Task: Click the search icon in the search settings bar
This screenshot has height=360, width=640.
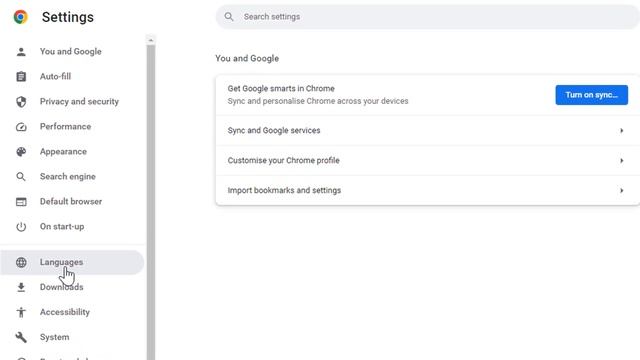Action: pos(229,17)
